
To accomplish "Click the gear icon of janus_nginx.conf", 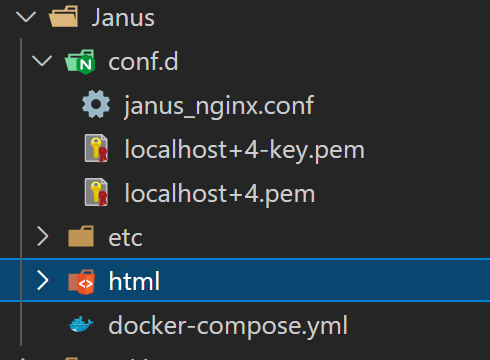I will [x=96, y=104].
